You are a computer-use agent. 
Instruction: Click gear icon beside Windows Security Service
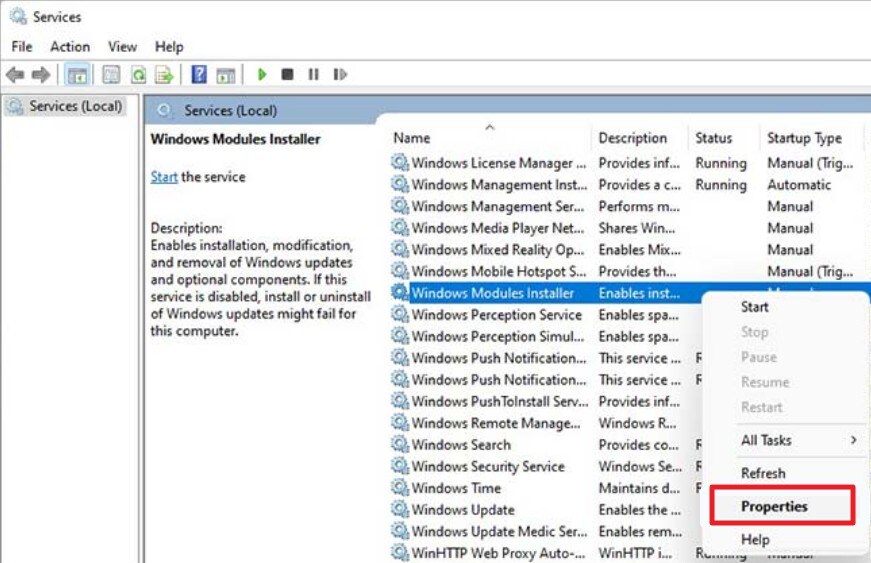pyautogui.click(x=399, y=466)
